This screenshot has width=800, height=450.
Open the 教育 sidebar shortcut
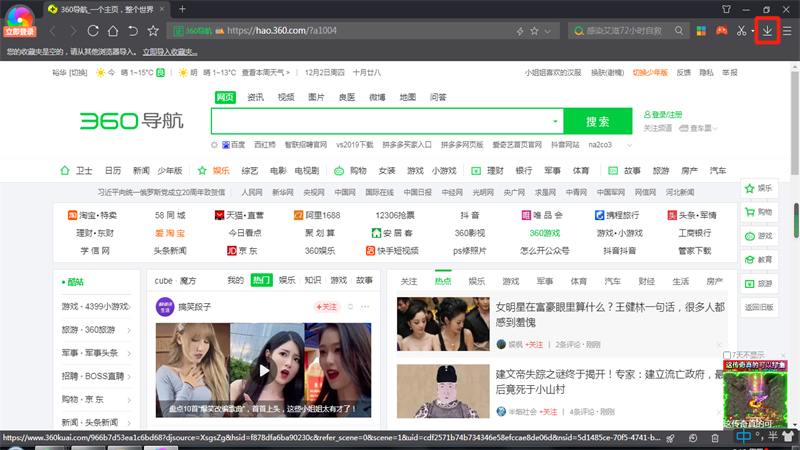coord(759,260)
